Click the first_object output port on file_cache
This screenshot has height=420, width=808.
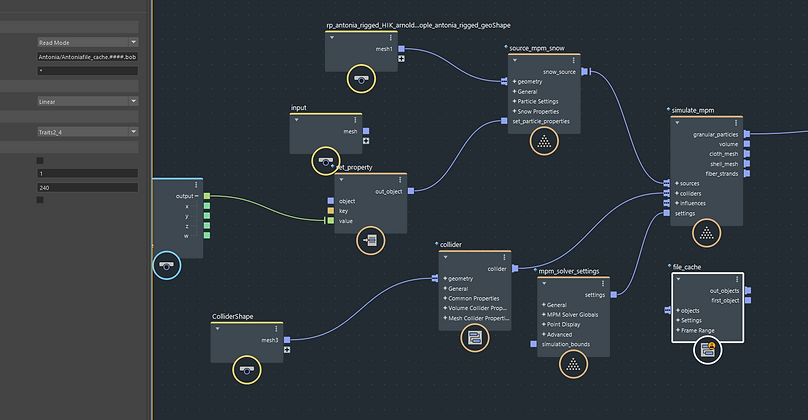click(x=748, y=300)
